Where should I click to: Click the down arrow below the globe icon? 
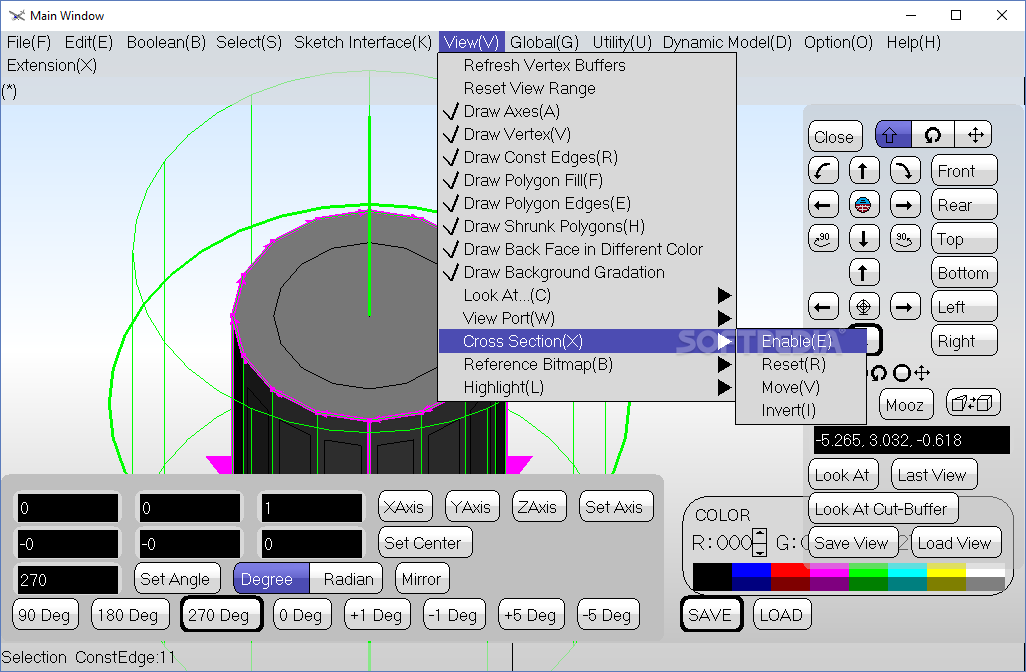(864, 239)
